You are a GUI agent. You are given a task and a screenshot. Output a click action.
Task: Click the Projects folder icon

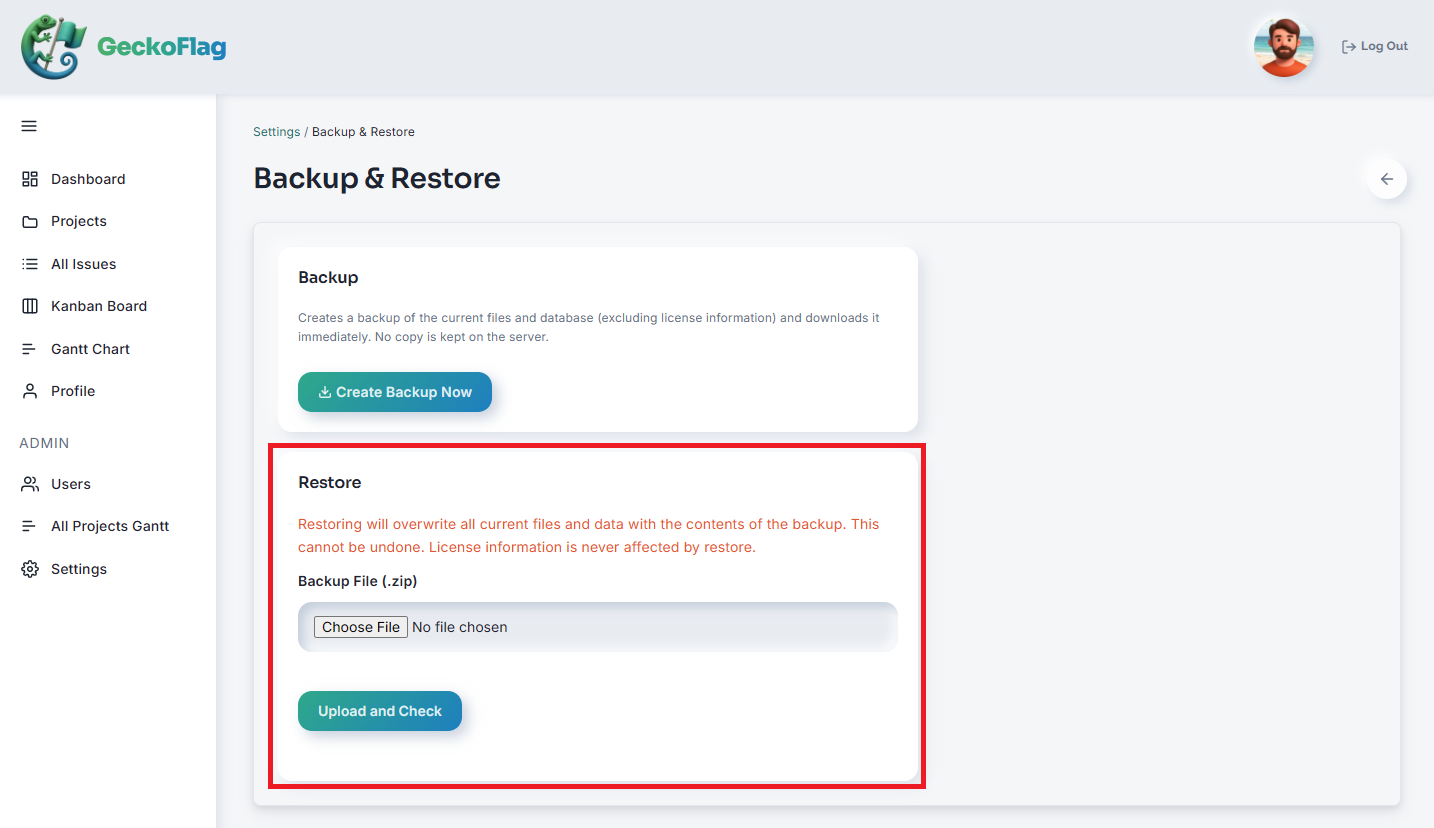[x=30, y=221]
